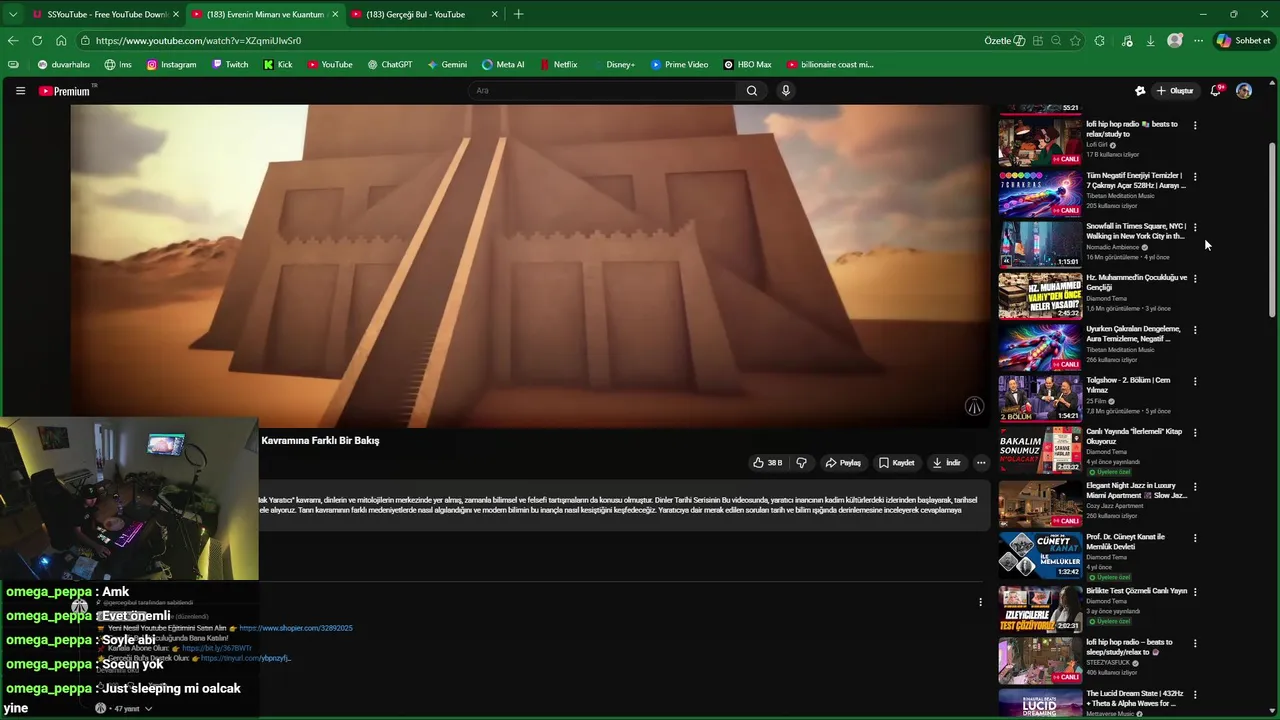Image resolution: width=1280 pixels, height=720 pixels.
Task: Open the Twitch bookmark
Action: pos(230,64)
